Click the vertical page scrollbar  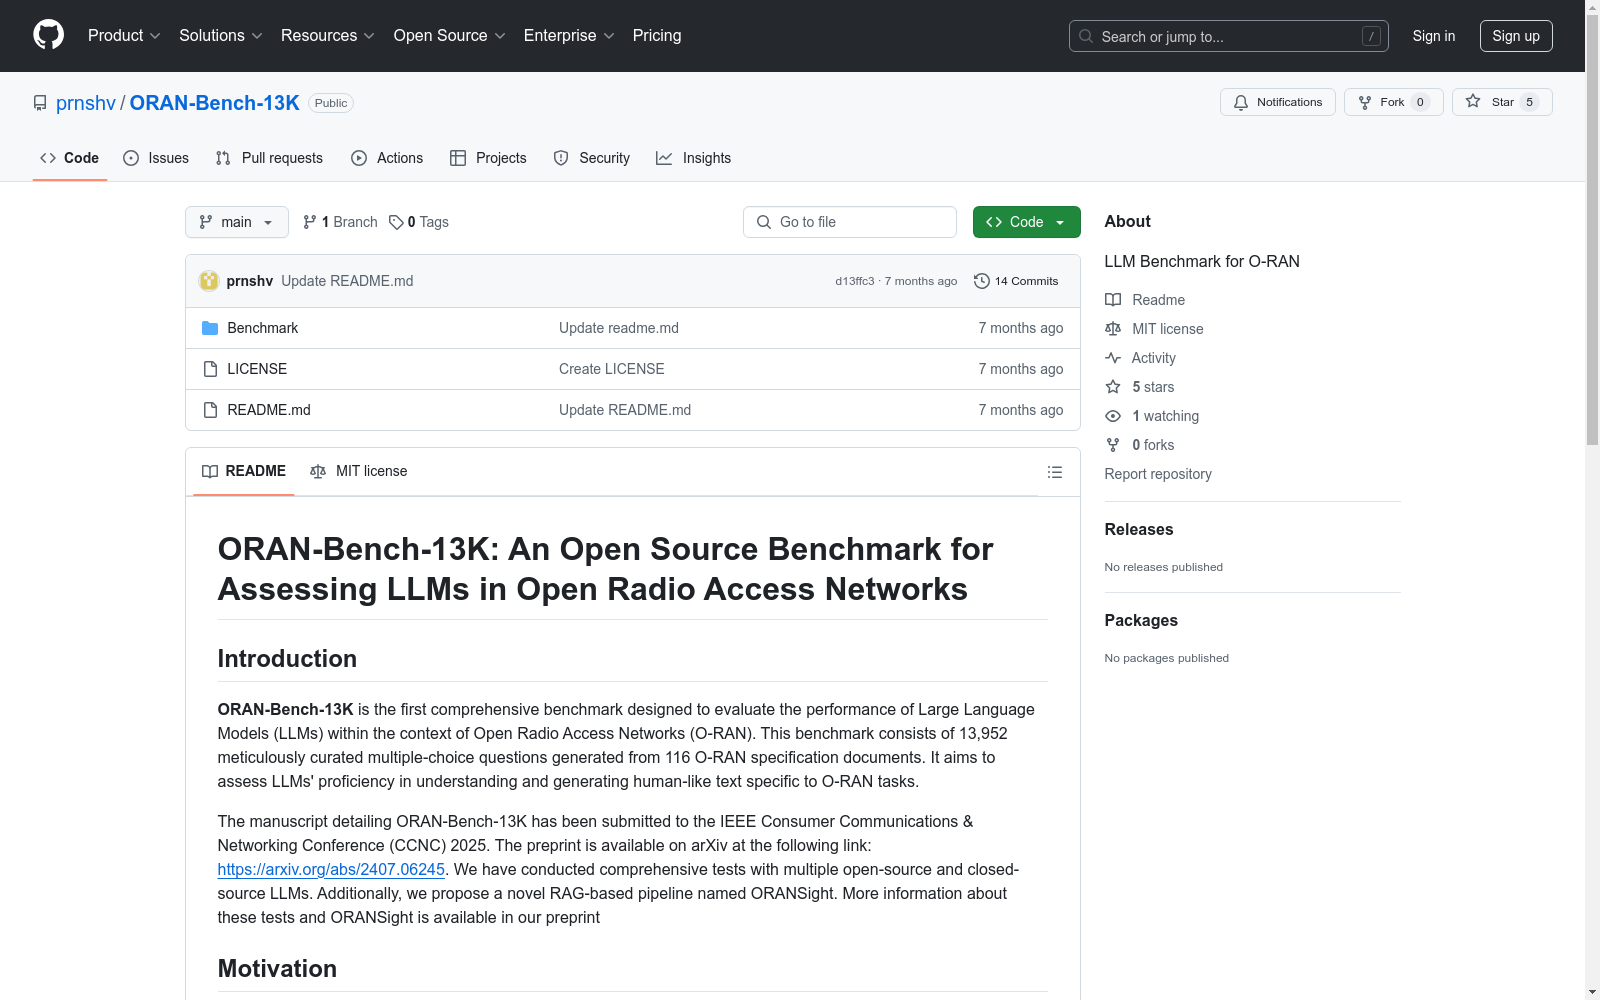pos(1592,230)
